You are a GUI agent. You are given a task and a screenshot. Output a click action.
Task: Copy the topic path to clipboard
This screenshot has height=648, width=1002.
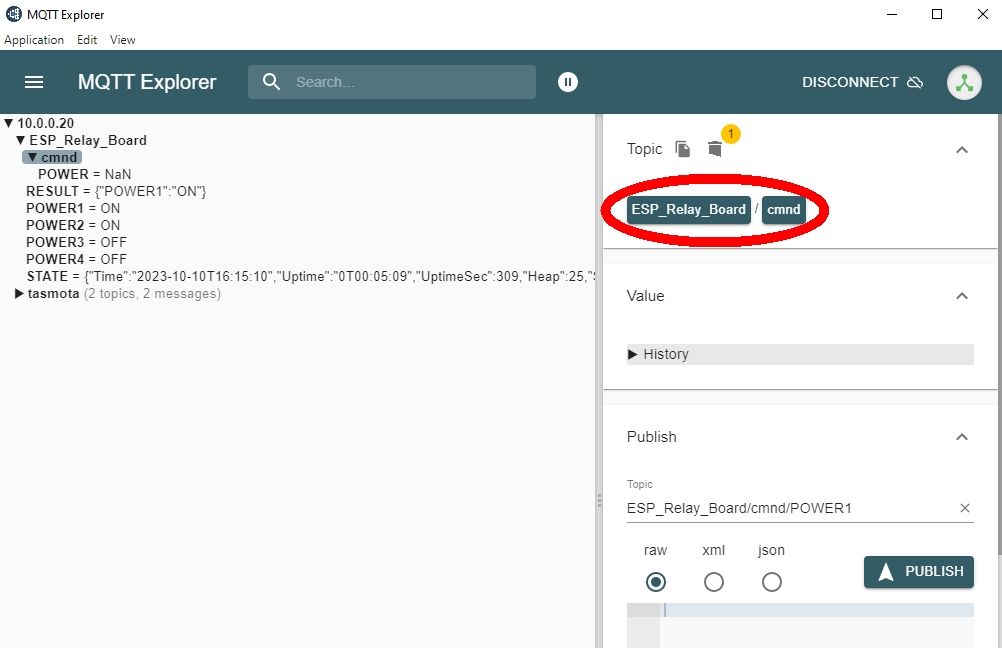(x=682, y=149)
